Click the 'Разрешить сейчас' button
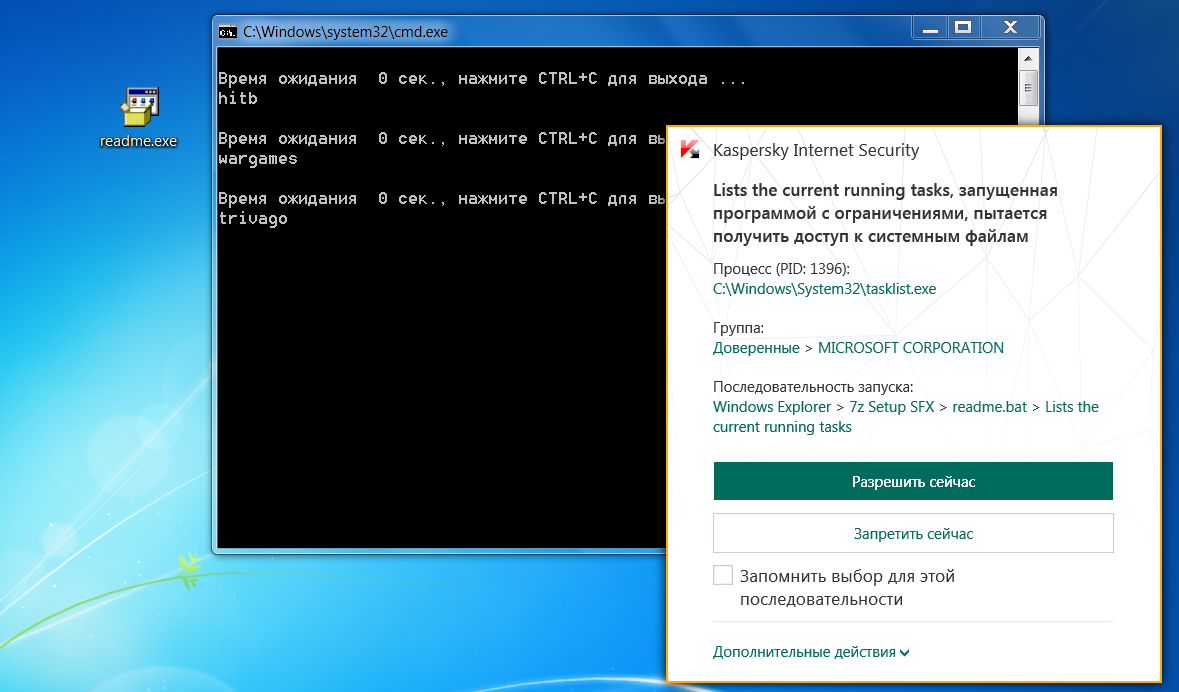This screenshot has width=1179, height=692. [913, 481]
